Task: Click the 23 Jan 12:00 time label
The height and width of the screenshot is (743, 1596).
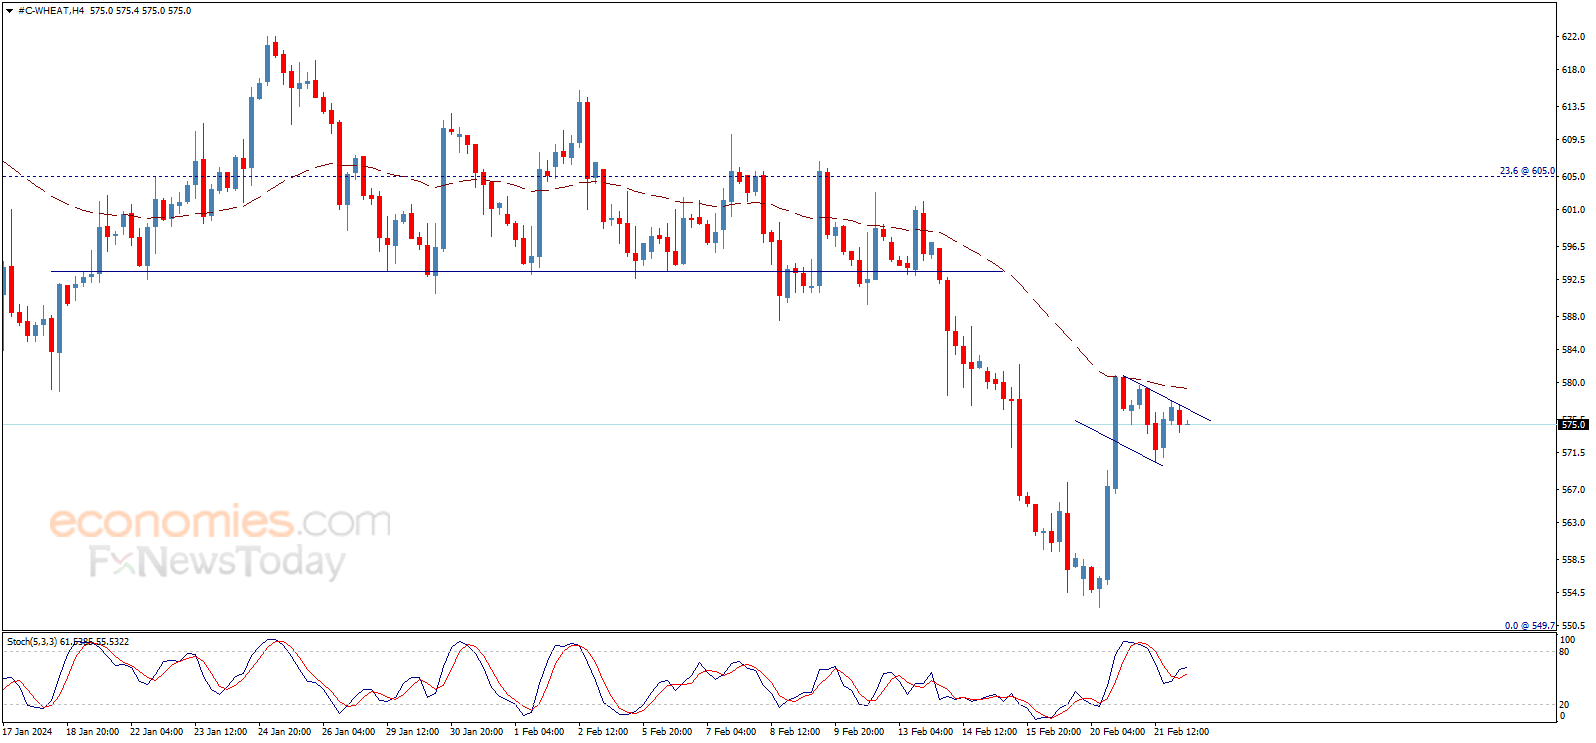Action: point(220,732)
